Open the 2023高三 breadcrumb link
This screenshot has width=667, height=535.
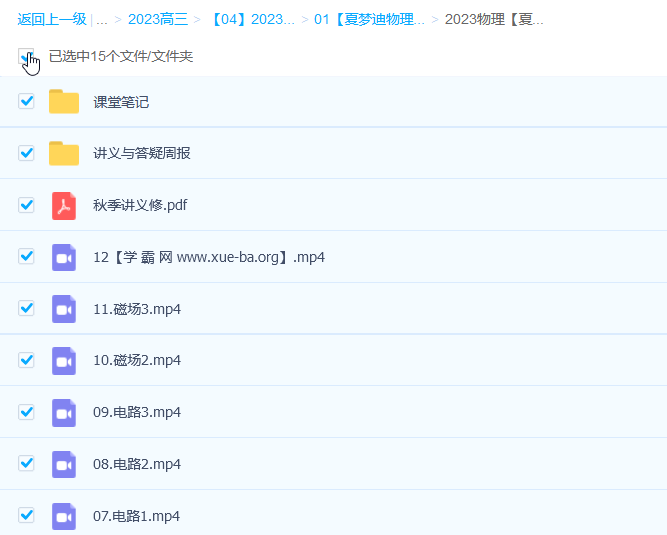click(157, 19)
